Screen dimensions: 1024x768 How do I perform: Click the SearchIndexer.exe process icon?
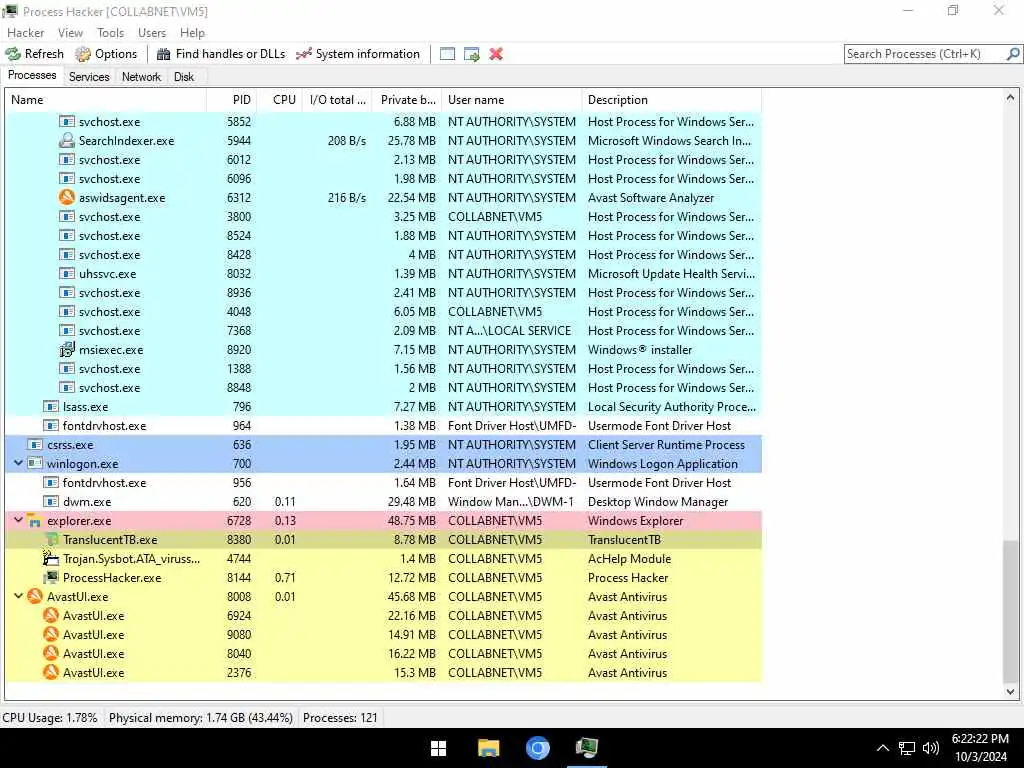(x=67, y=140)
